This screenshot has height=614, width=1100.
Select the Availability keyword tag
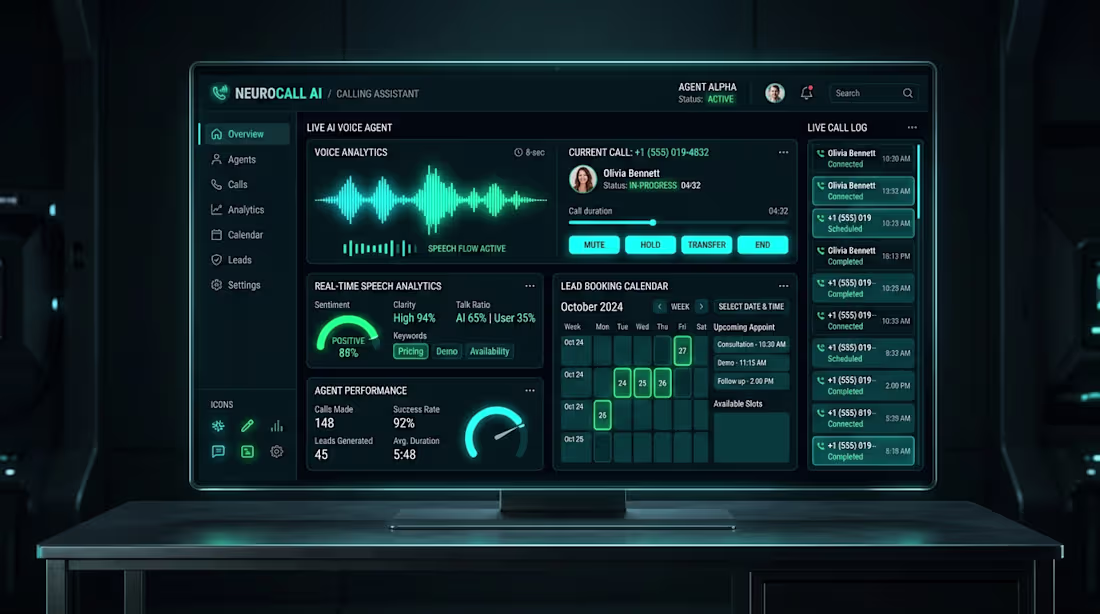(x=489, y=352)
